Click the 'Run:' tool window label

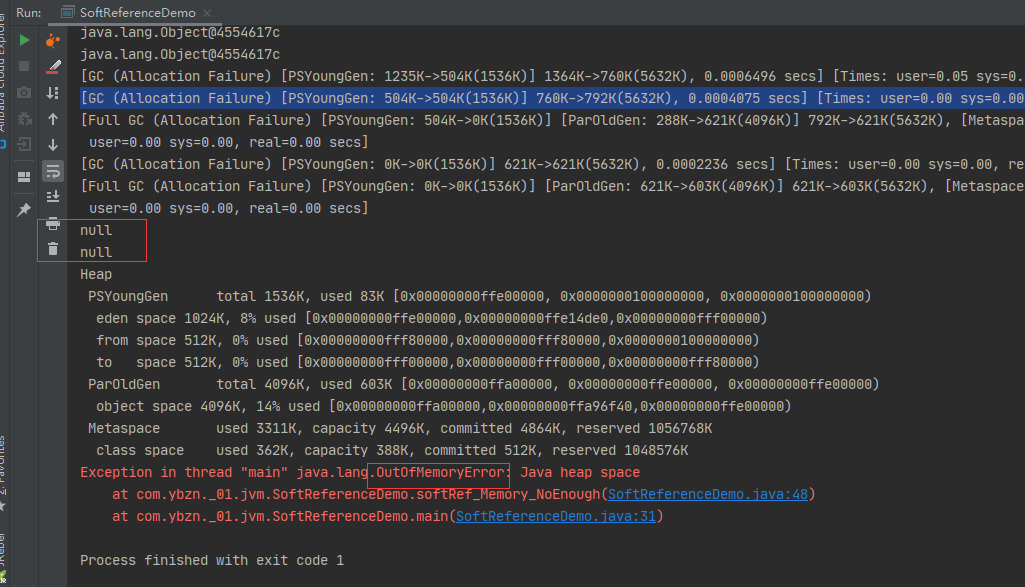(x=29, y=12)
